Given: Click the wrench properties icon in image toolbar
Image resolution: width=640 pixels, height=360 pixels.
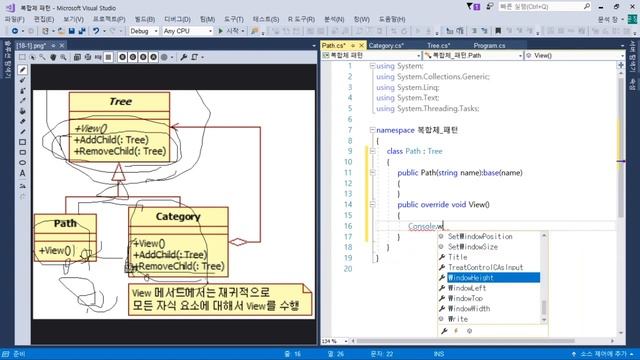Looking at the screenshot, I should [x=184, y=57].
